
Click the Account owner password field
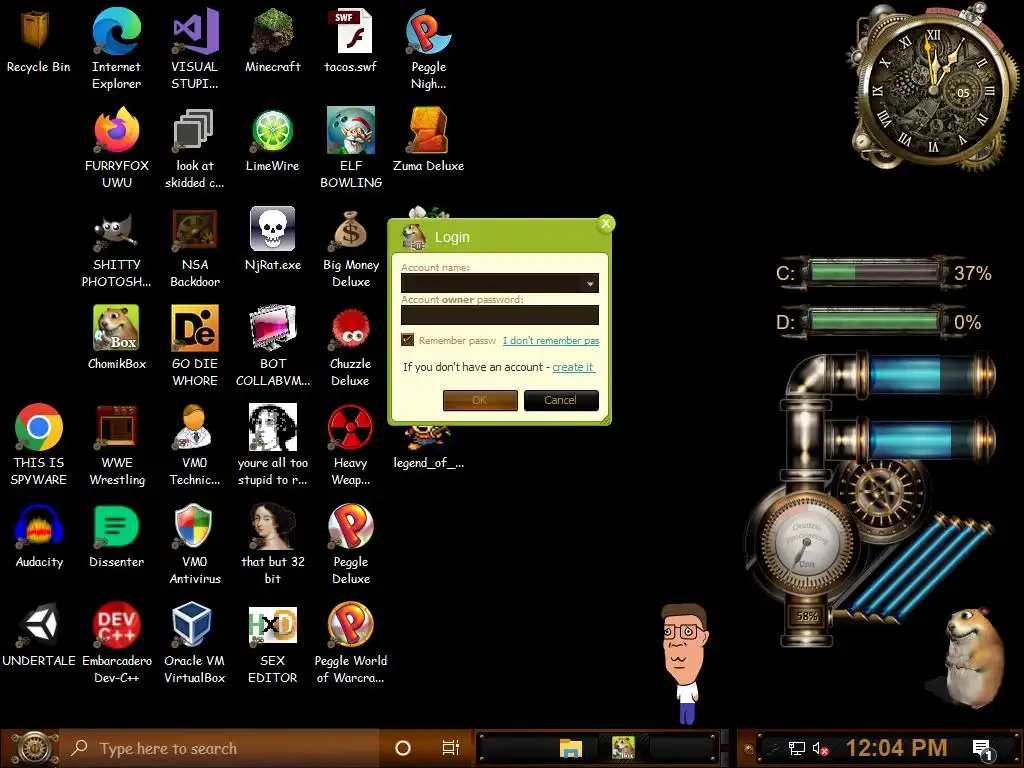click(x=500, y=315)
